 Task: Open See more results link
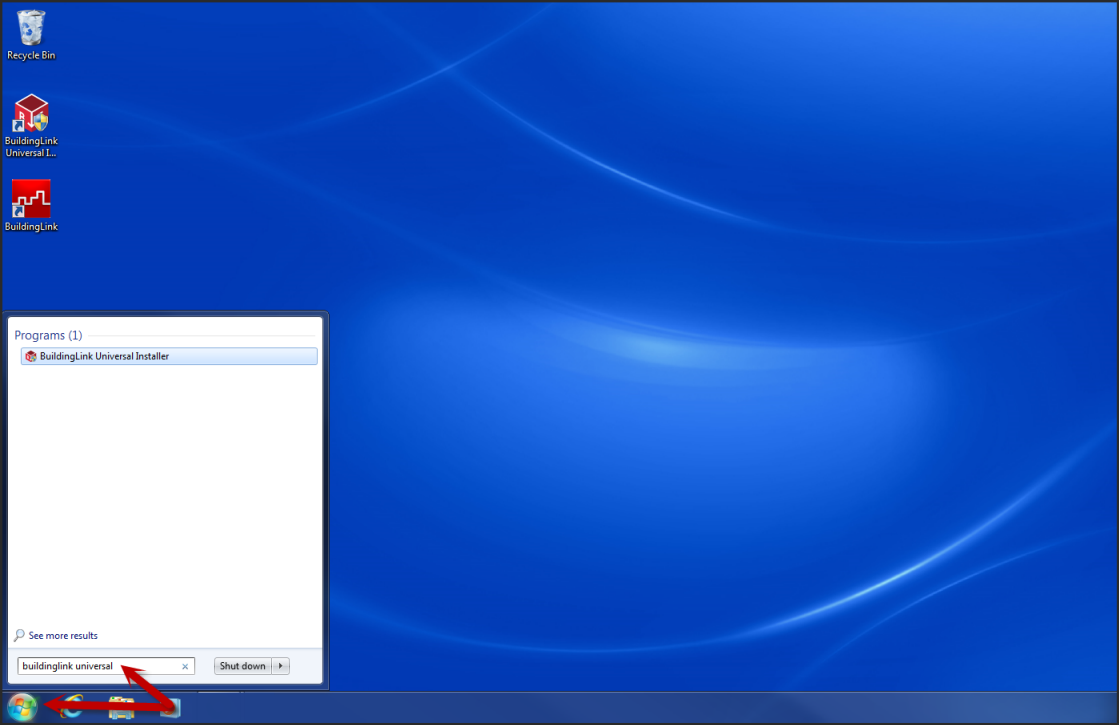pyautogui.click(x=63, y=636)
